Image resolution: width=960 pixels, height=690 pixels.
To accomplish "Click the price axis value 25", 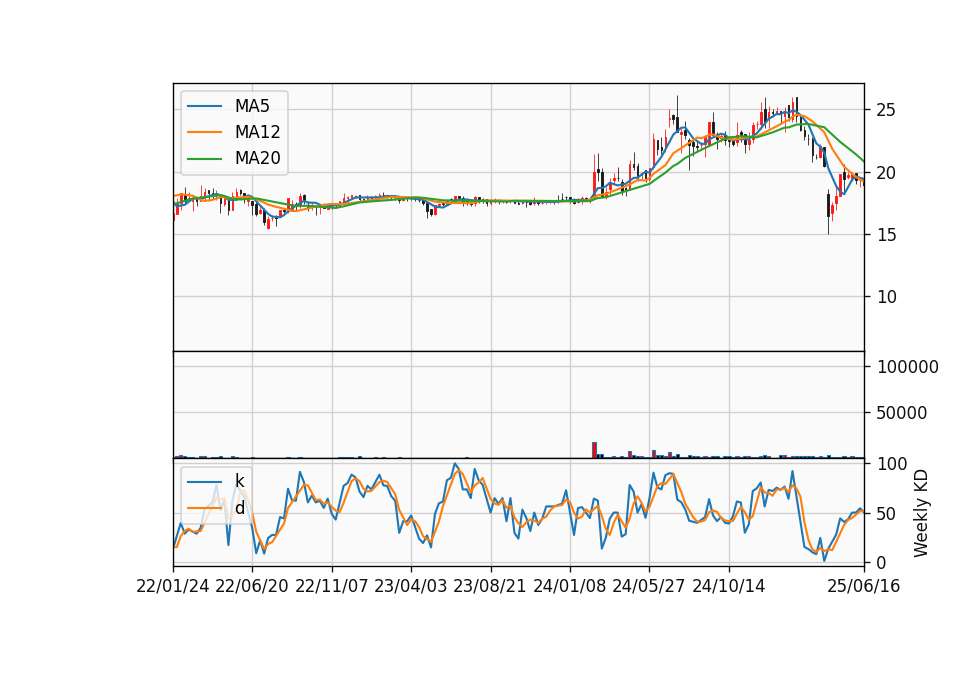I will coord(886,110).
